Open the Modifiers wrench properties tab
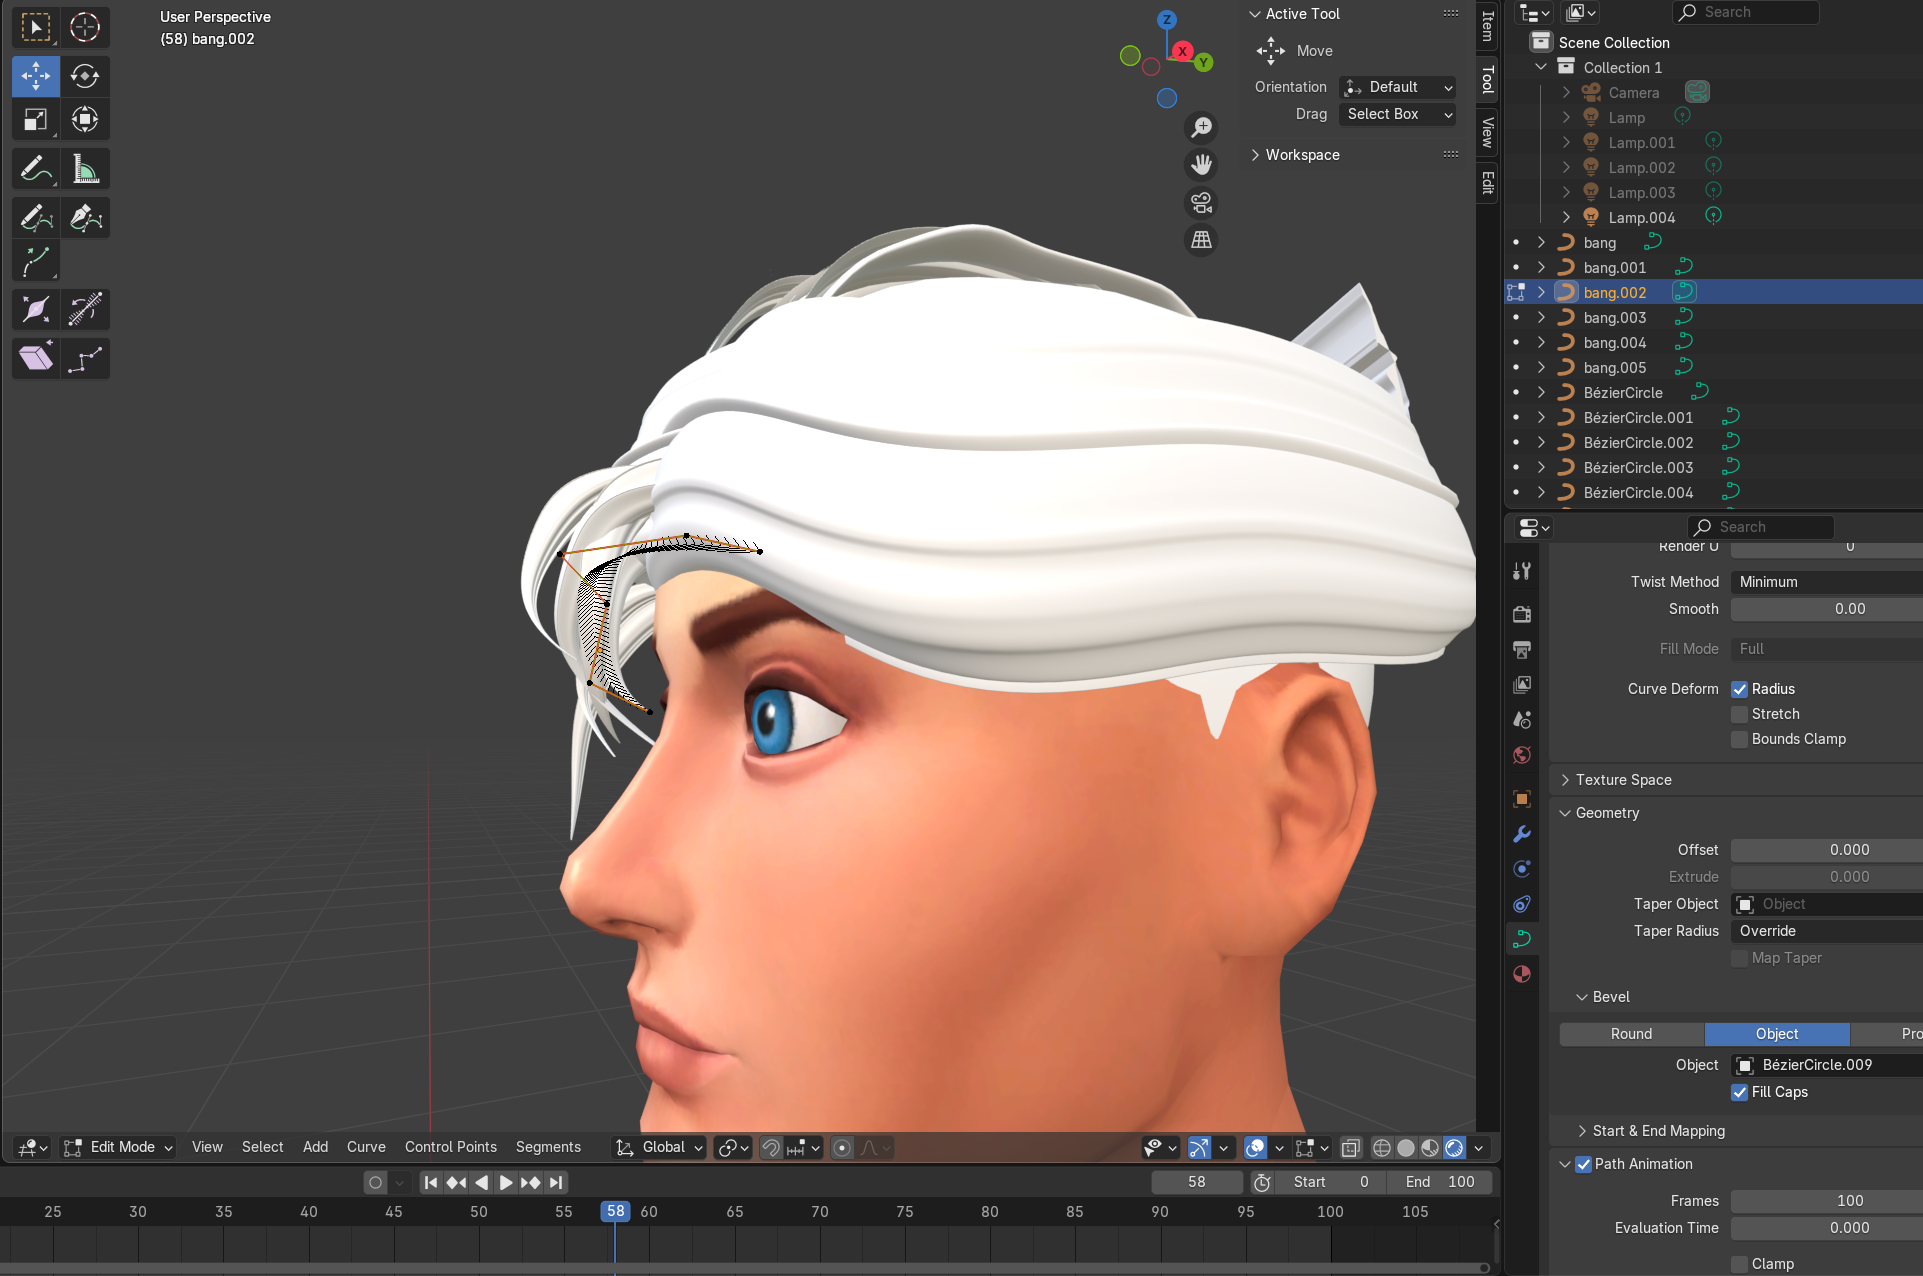The height and width of the screenshot is (1276, 1923). coord(1522,834)
